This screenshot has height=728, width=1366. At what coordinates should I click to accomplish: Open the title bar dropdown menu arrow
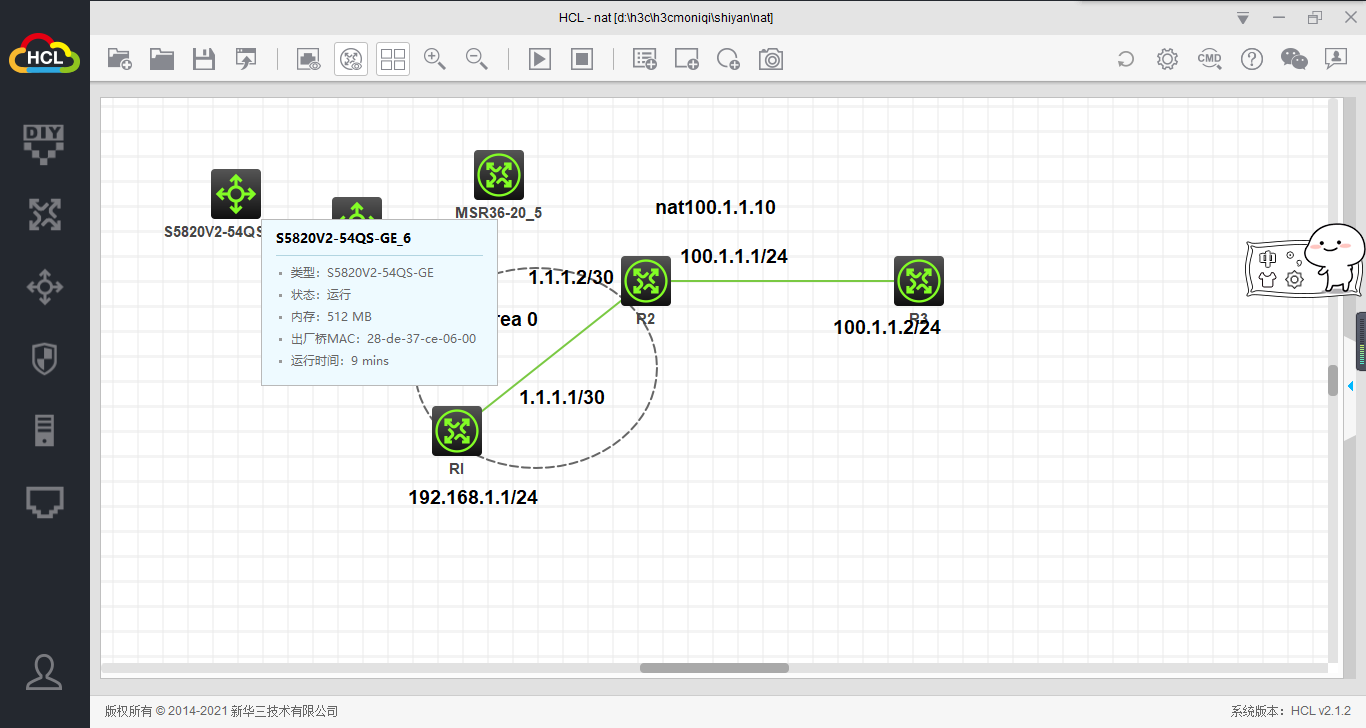click(x=1243, y=18)
